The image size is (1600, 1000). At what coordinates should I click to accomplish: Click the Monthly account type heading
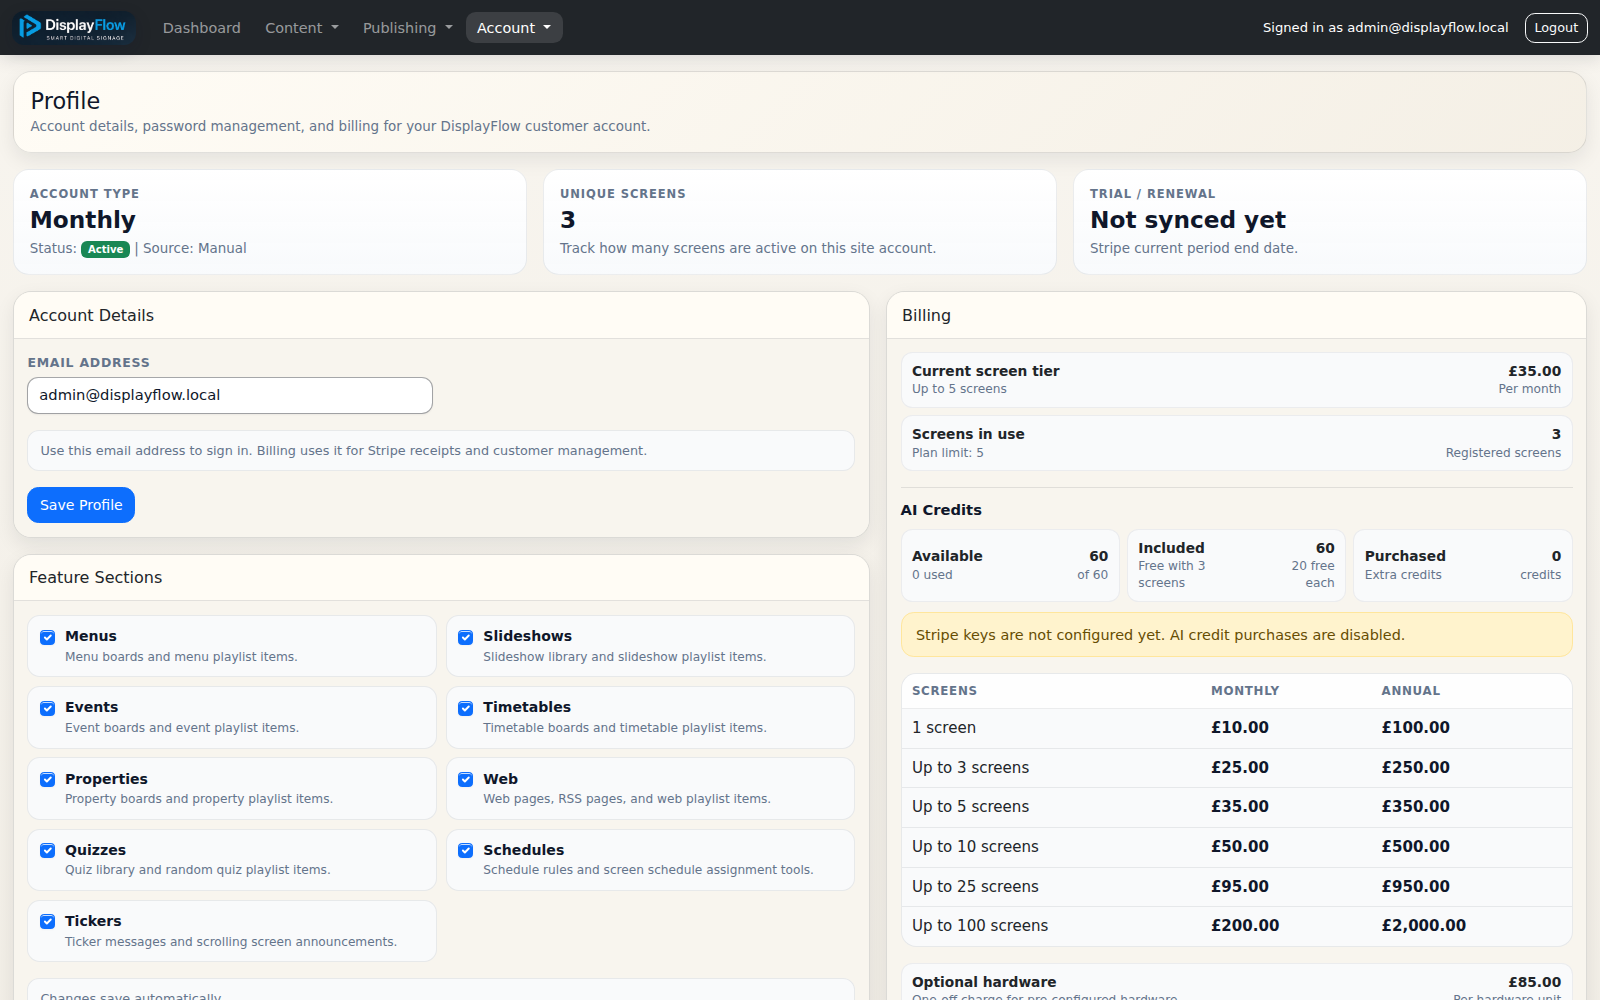pos(83,220)
